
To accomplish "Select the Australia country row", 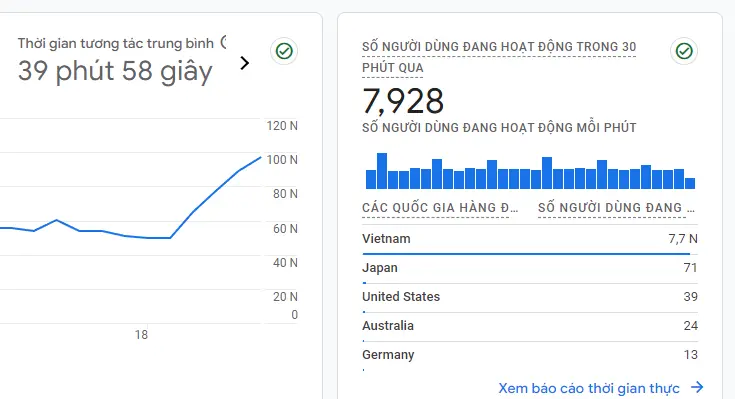I will pos(530,327).
